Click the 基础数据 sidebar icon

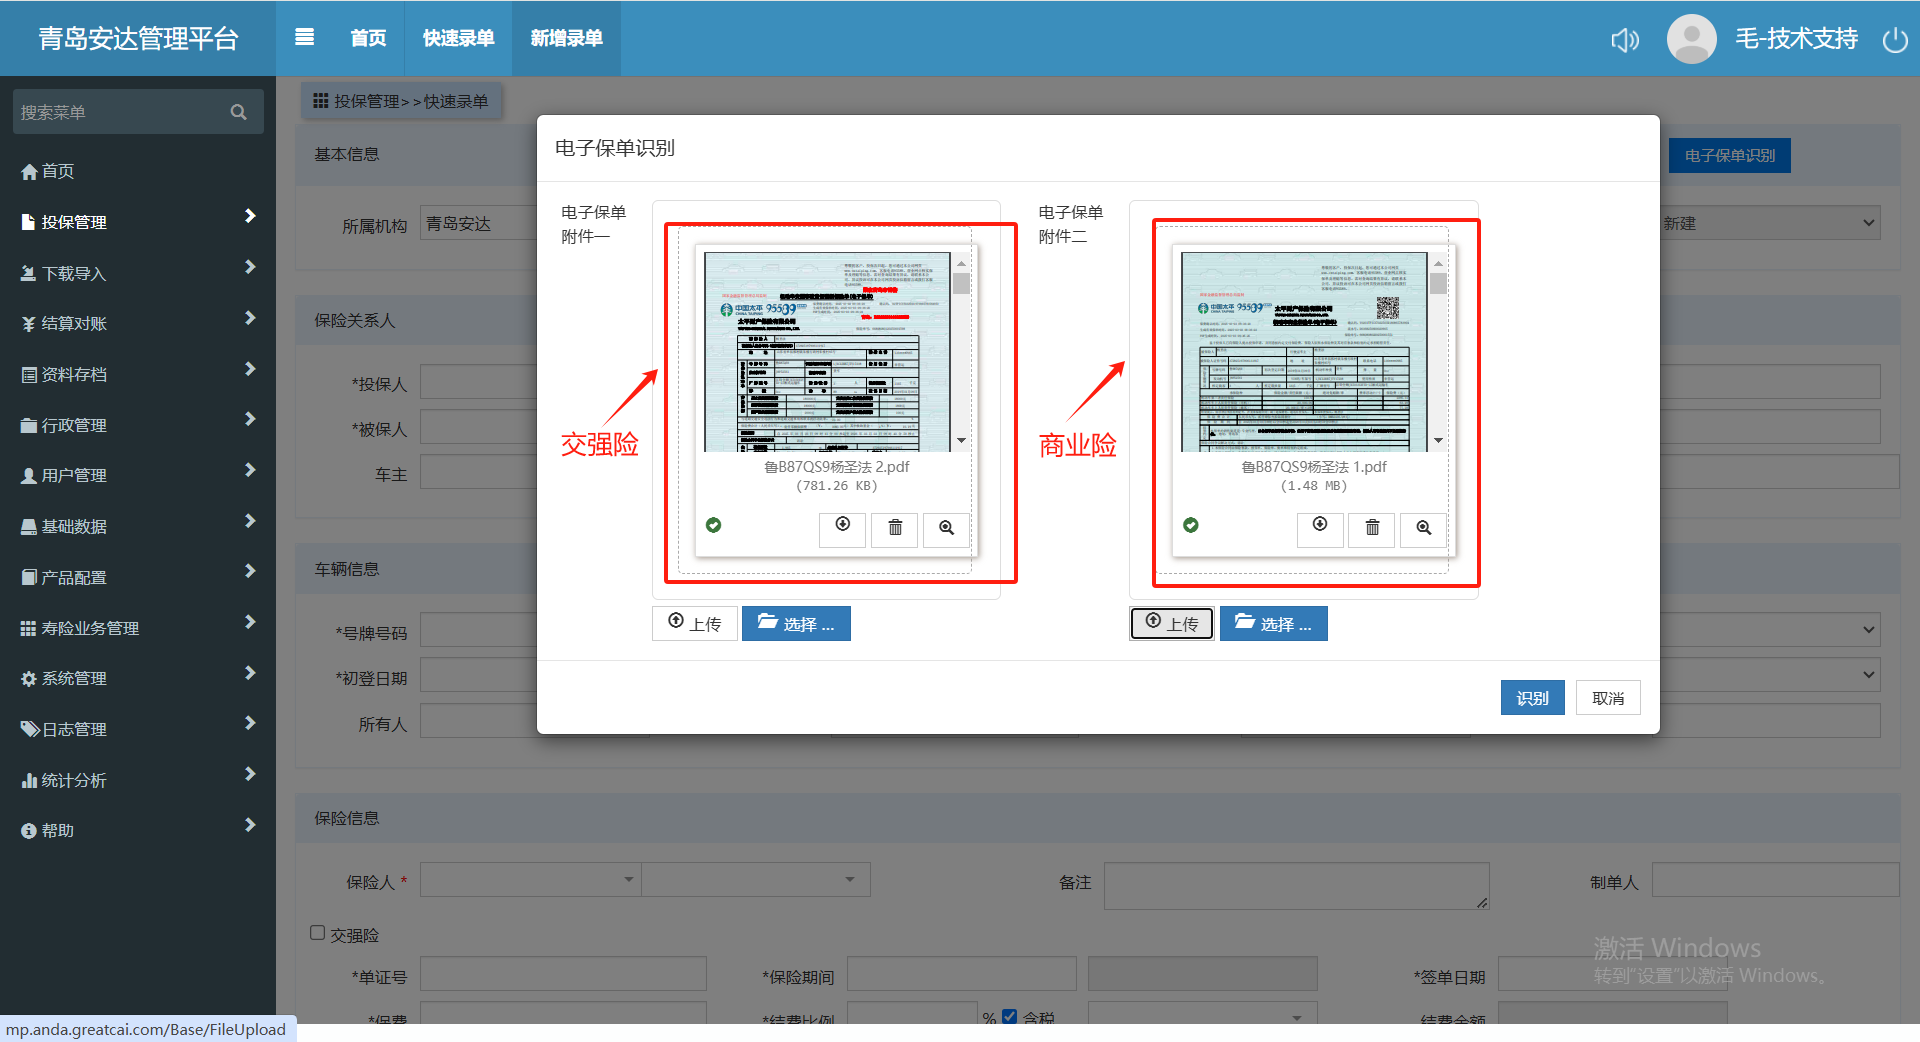29,527
